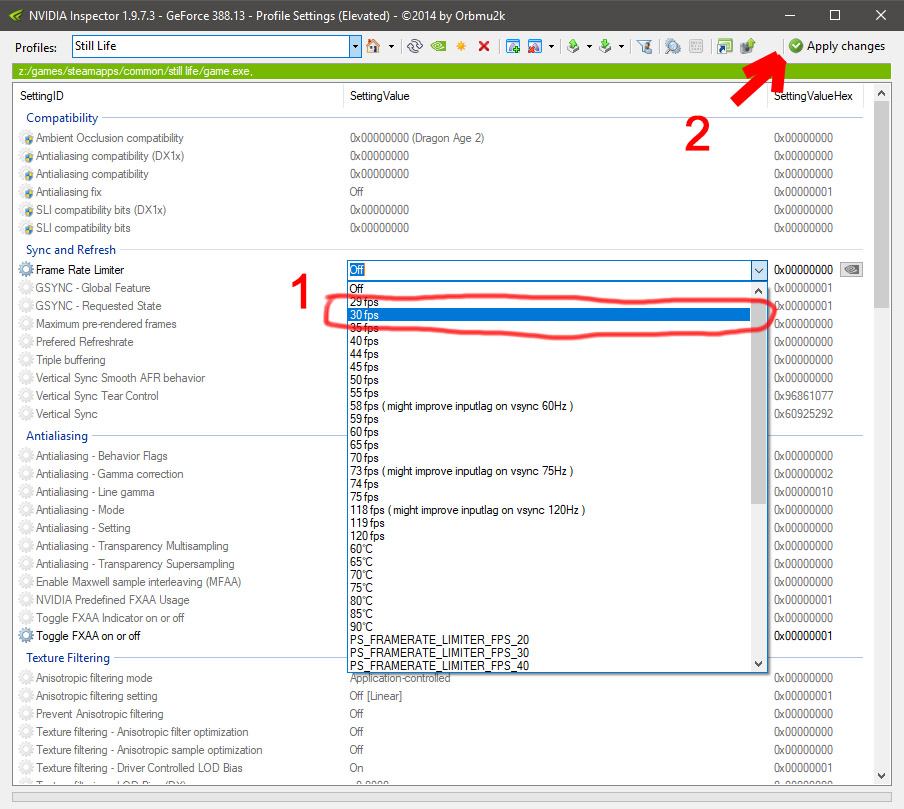
Task: Select Off in the frame rate list
Action: click(550, 288)
